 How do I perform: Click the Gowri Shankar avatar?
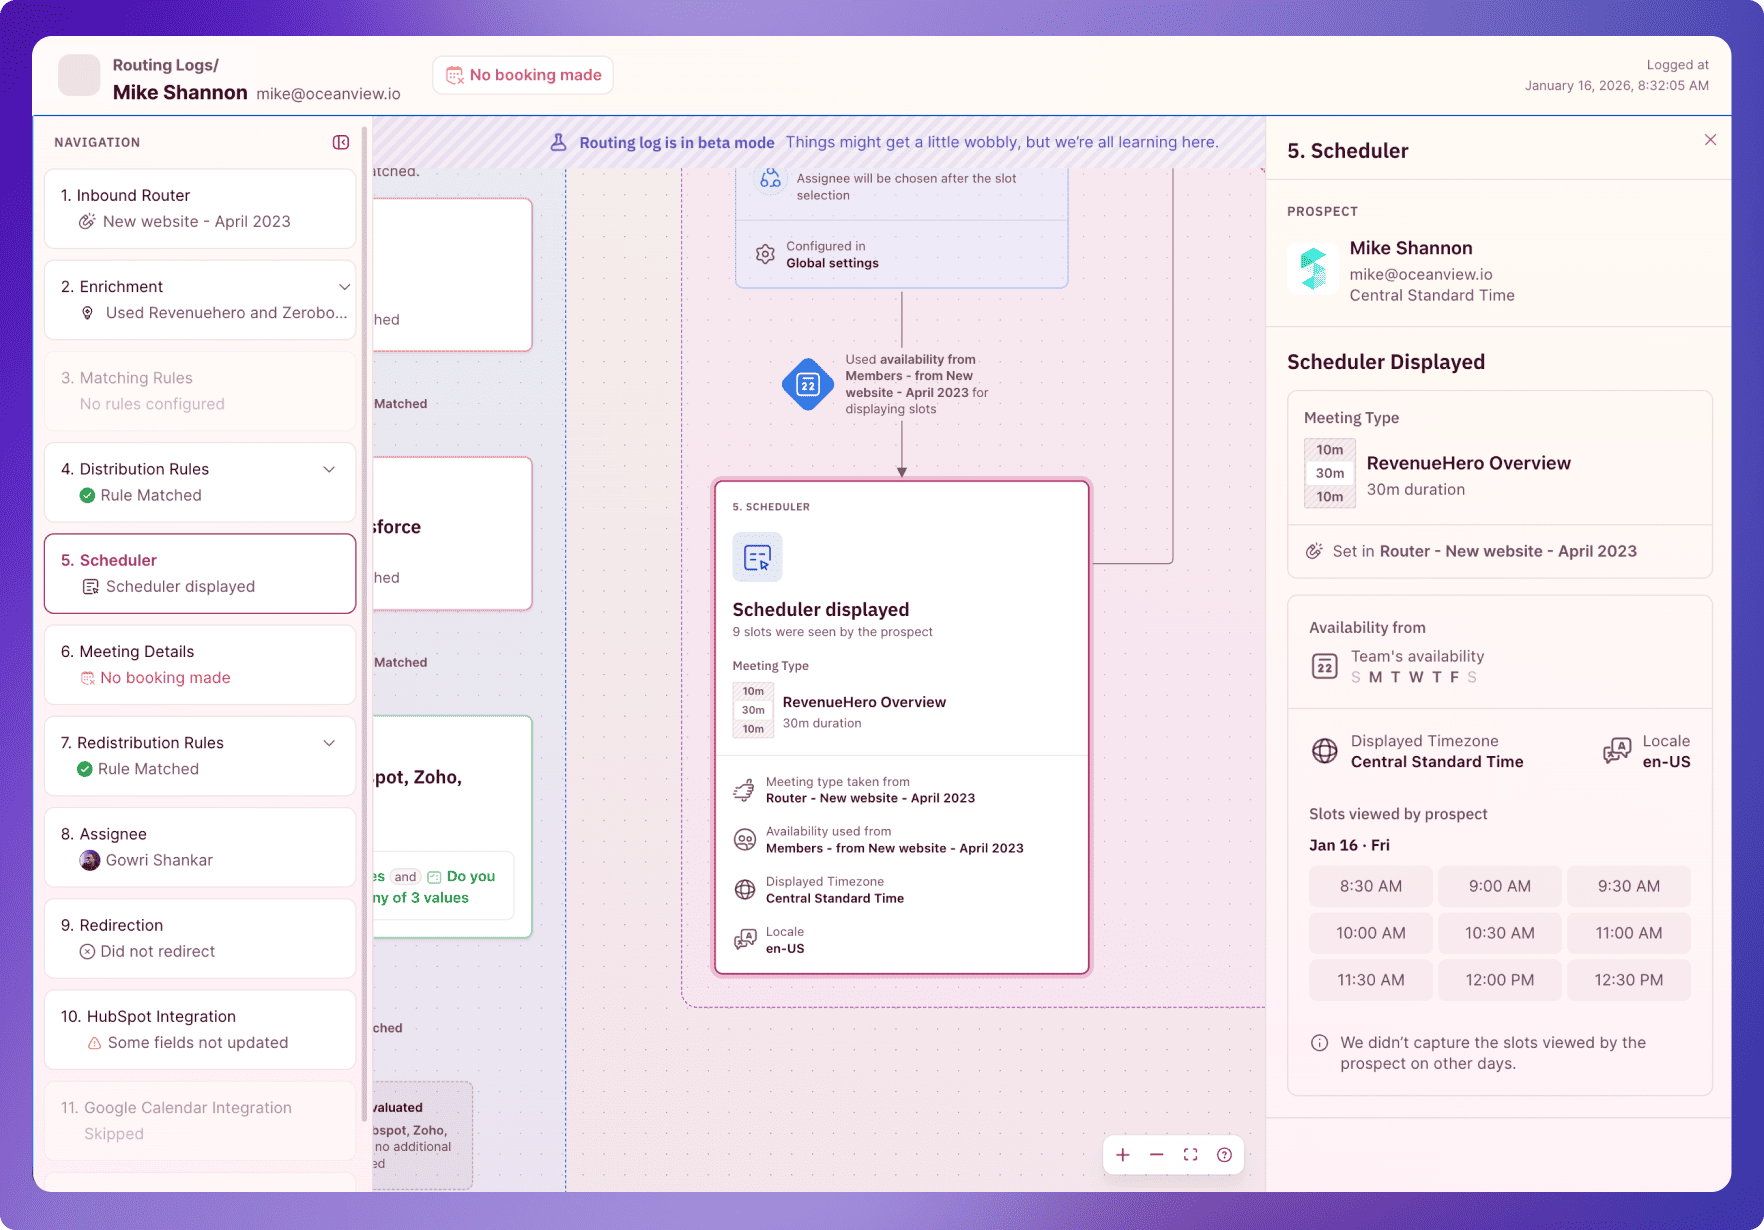click(x=90, y=860)
